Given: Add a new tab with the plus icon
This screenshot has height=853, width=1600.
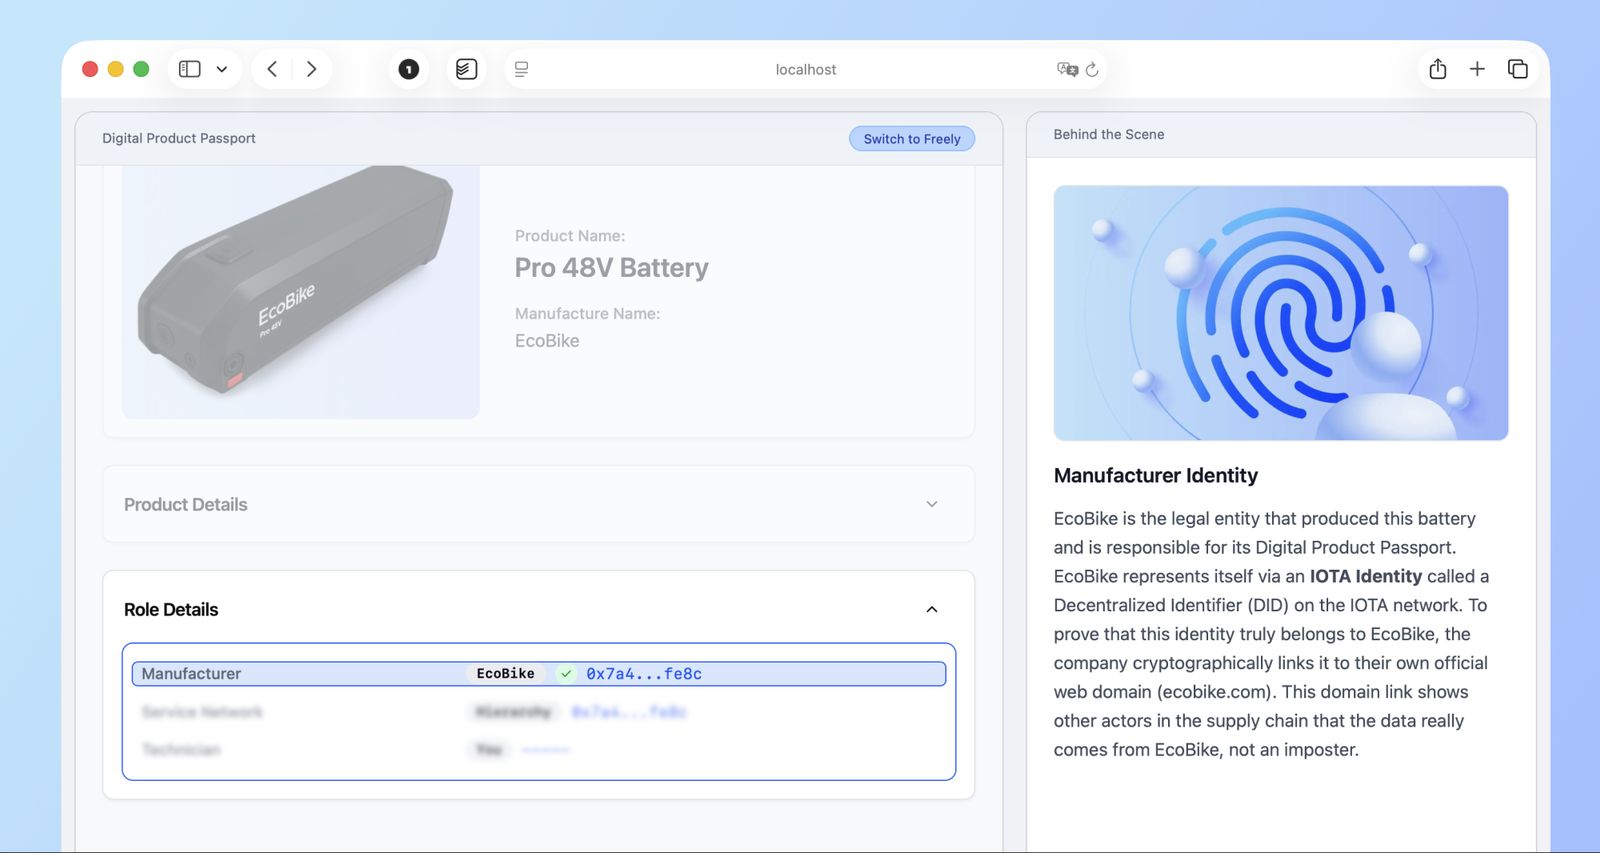Looking at the screenshot, I should click(x=1477, y=69).
